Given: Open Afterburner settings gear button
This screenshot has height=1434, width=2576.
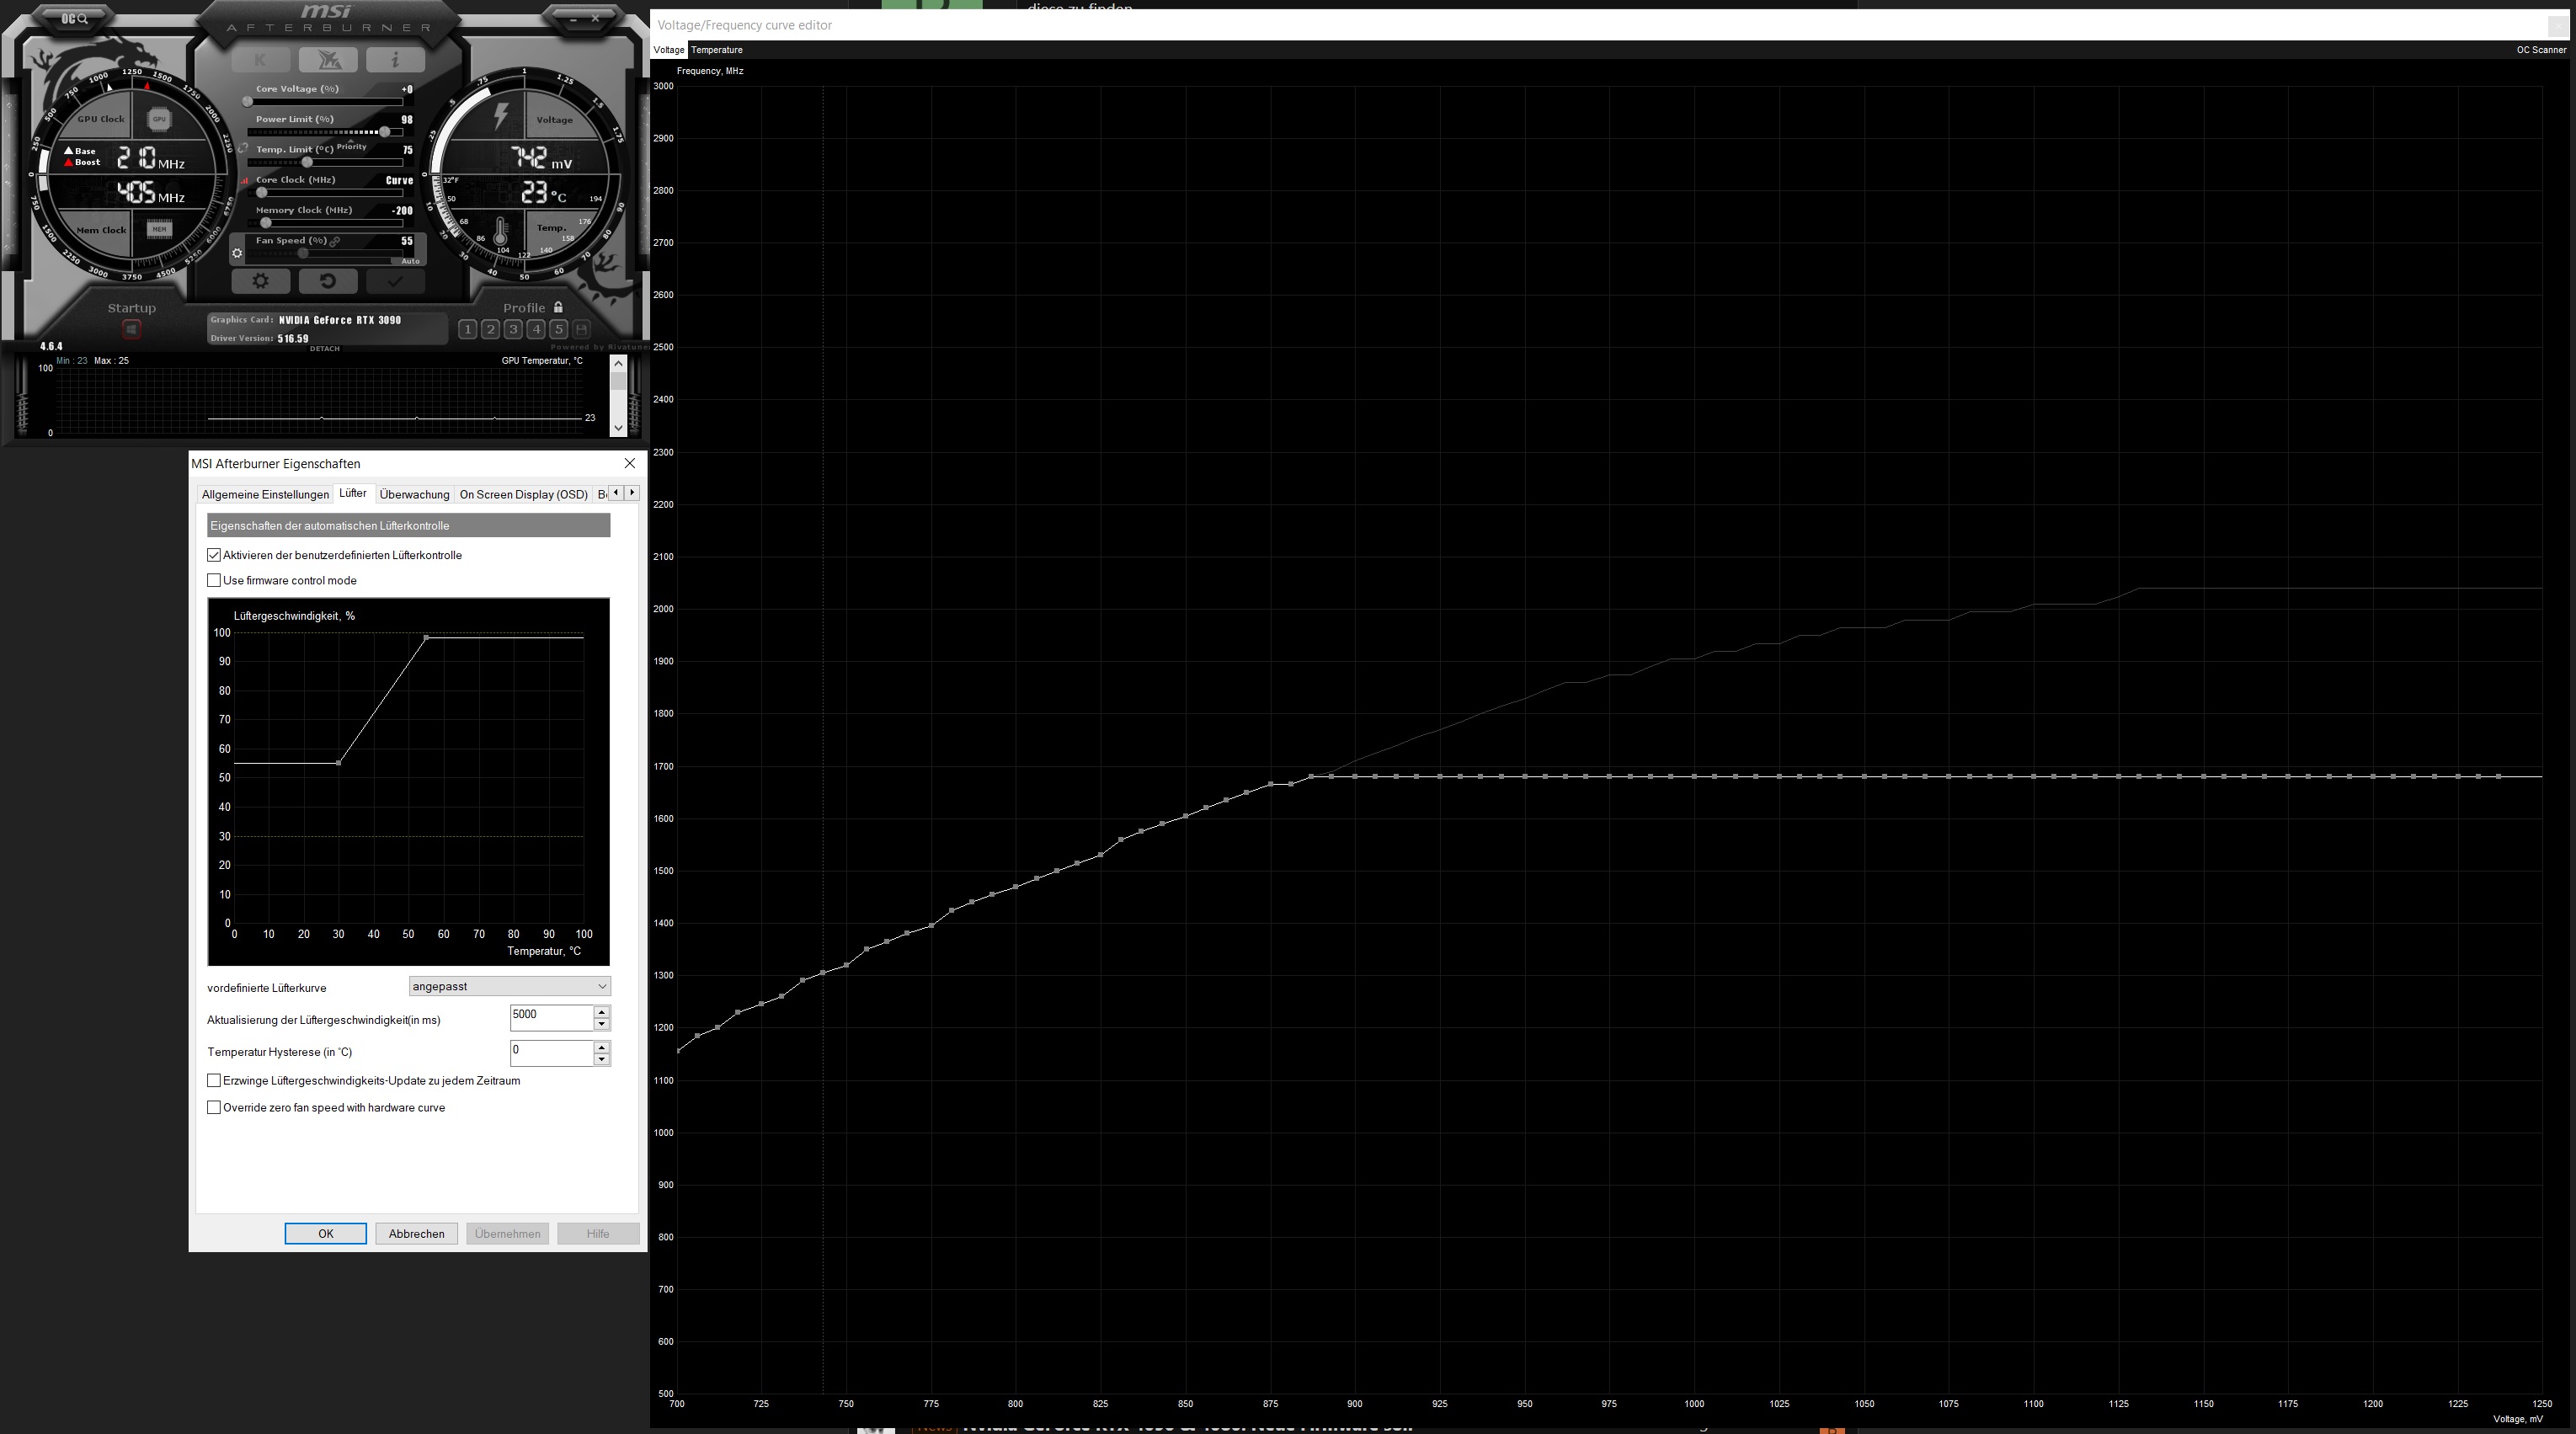Looking at the screenshot, I should tap(261, 282).
